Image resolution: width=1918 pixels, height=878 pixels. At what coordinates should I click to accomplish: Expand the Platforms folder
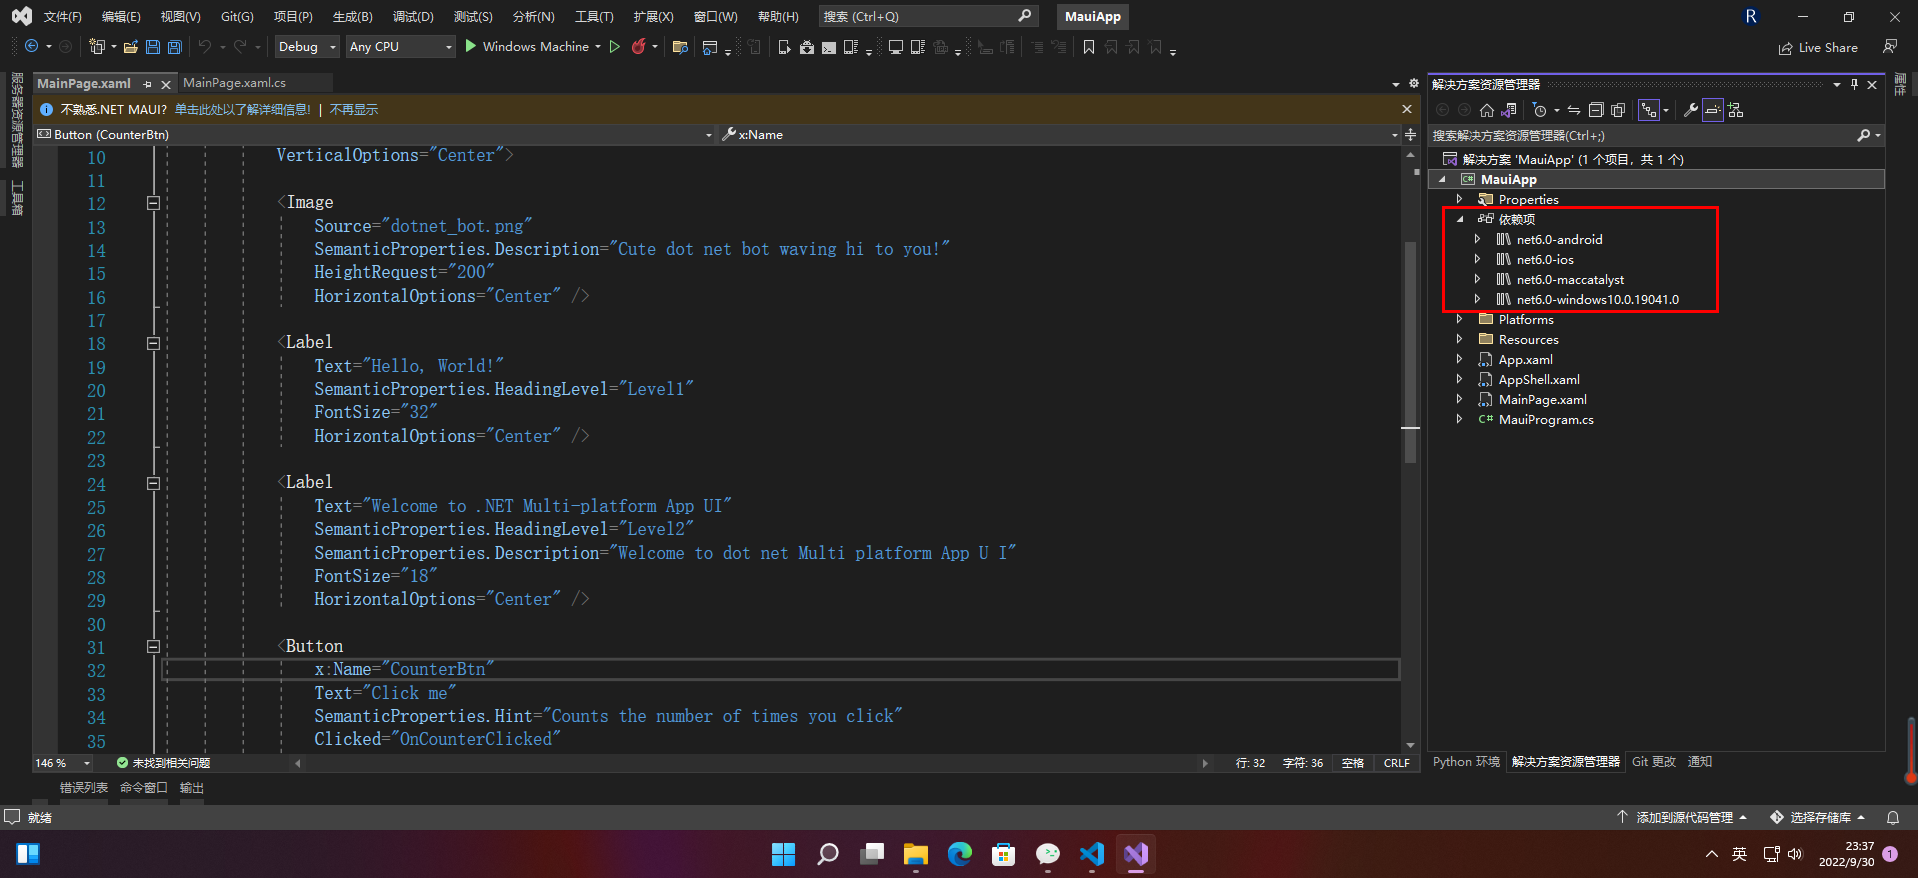coord(1460,319)
